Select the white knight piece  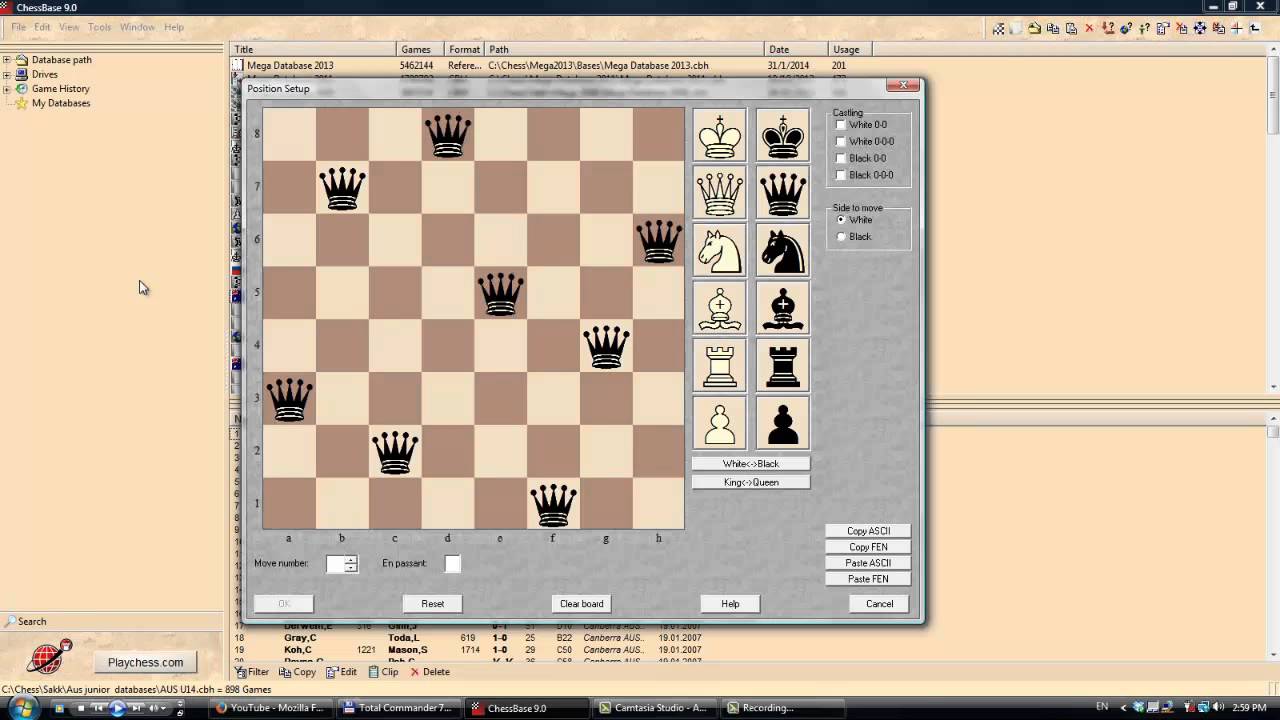click(x=720, y=250)
